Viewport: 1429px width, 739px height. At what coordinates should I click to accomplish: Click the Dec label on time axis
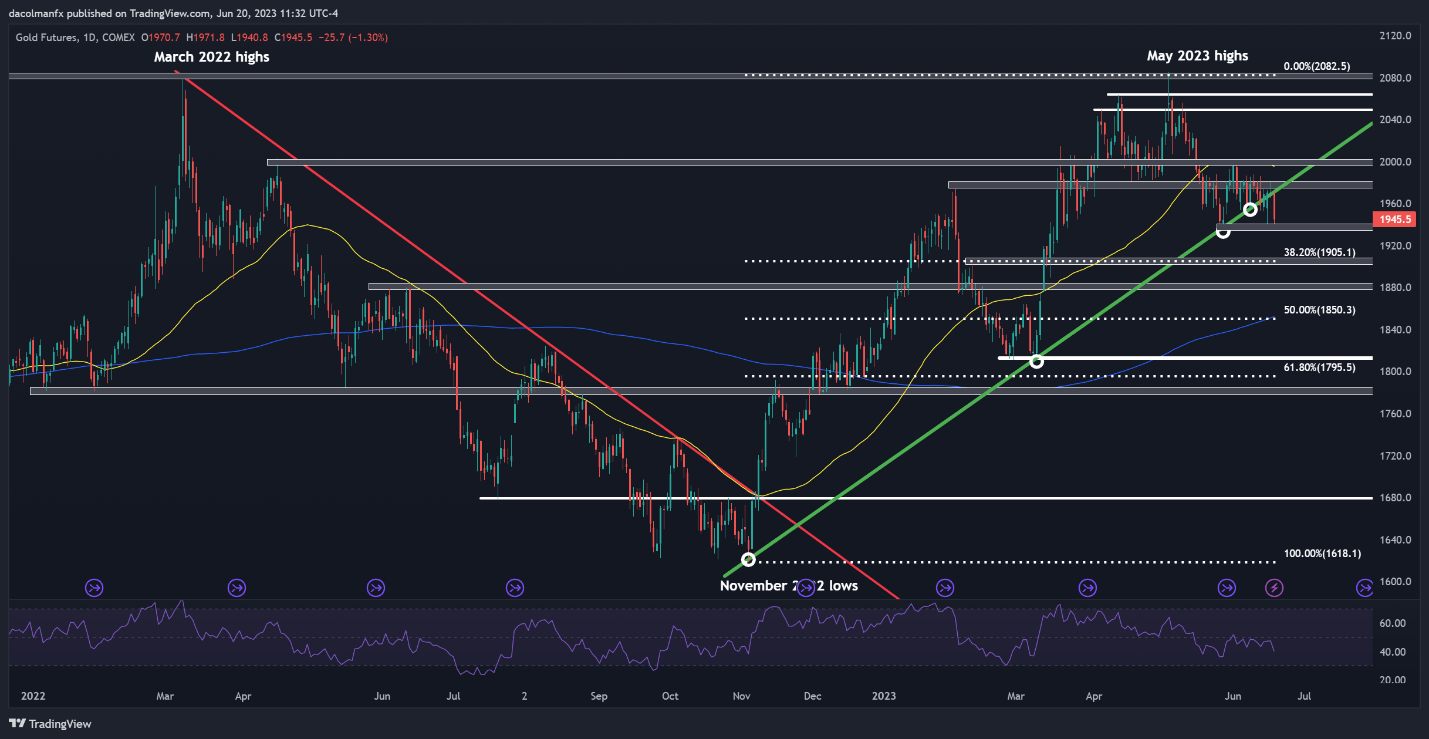coord(812,694)
